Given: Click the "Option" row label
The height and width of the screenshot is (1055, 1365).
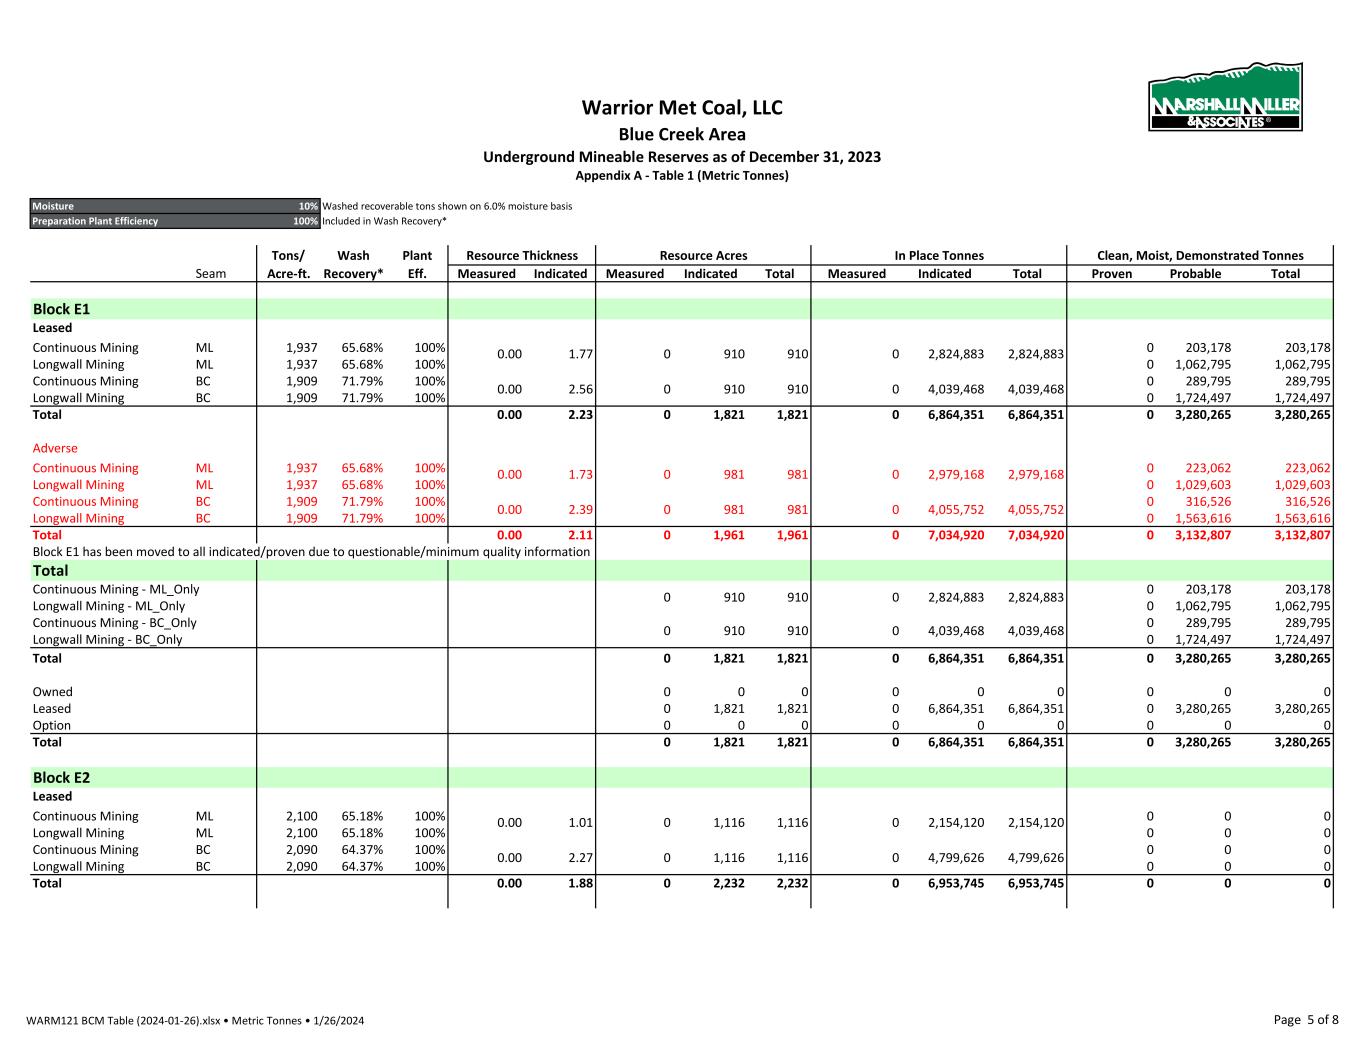Looking at the screenshot, I should 52,725.
